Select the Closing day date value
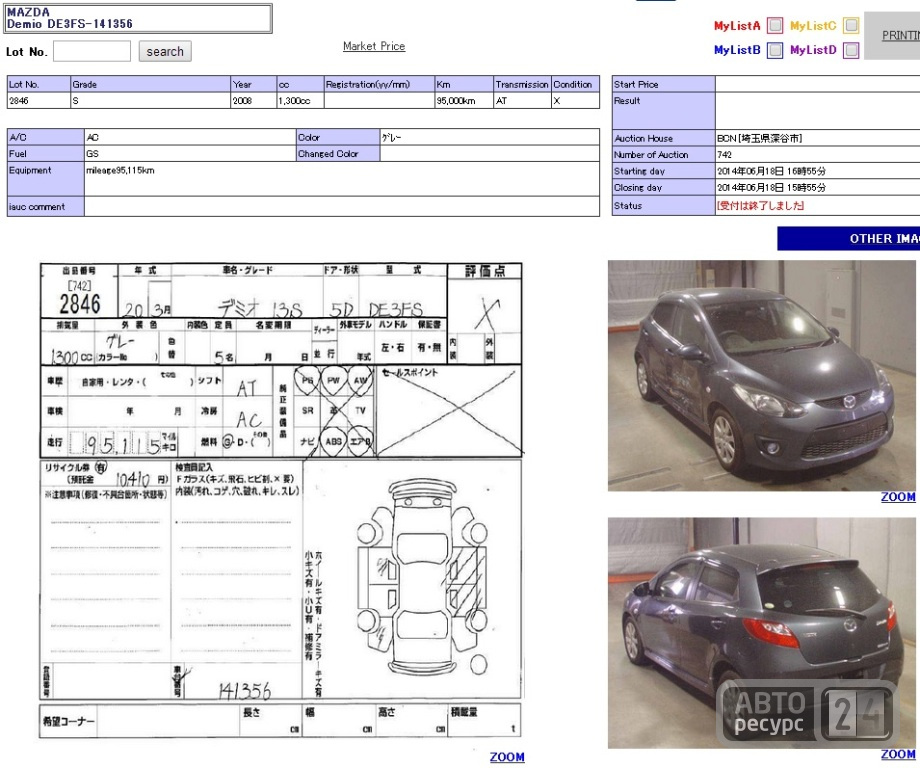The width and height of the screenshot is (920, 768). click(x=771, y=188)
